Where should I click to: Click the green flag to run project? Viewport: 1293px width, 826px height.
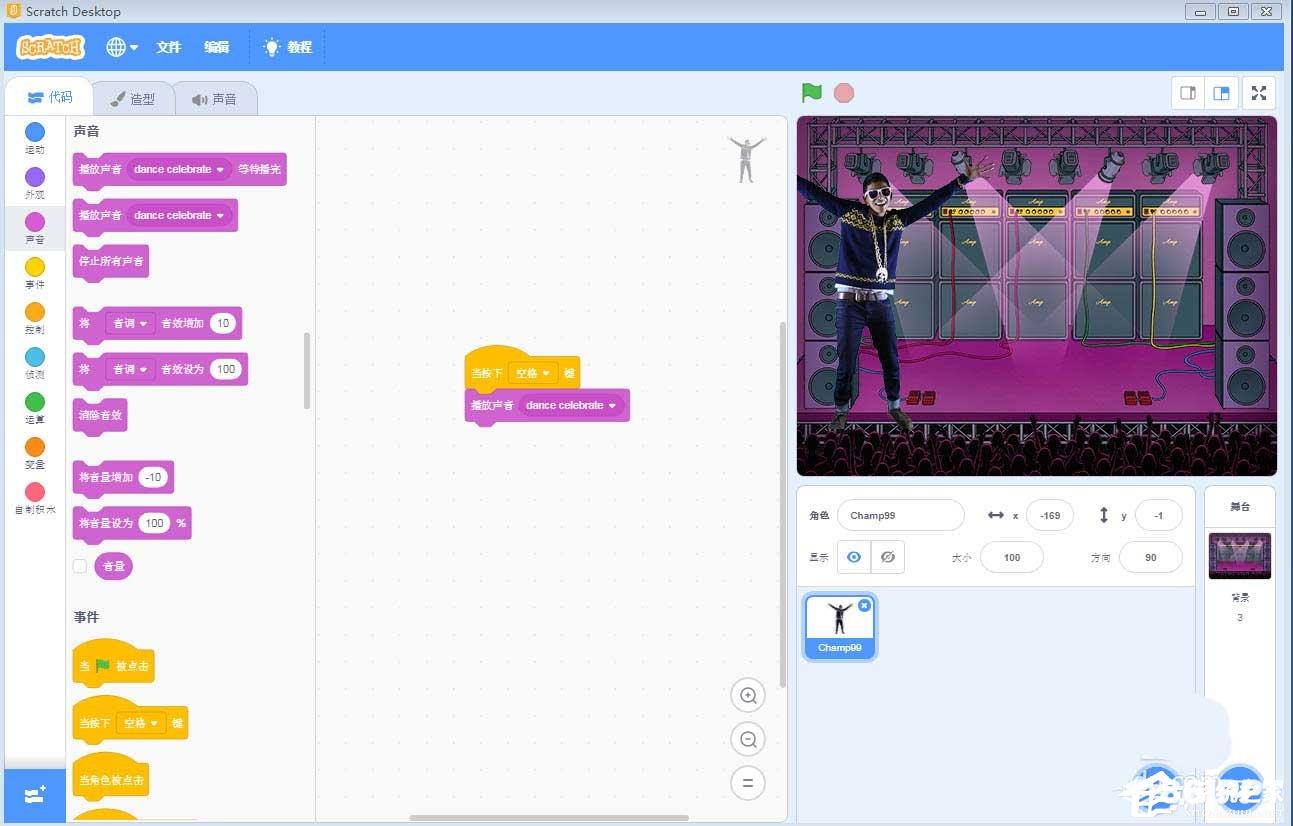click(812, 93)
